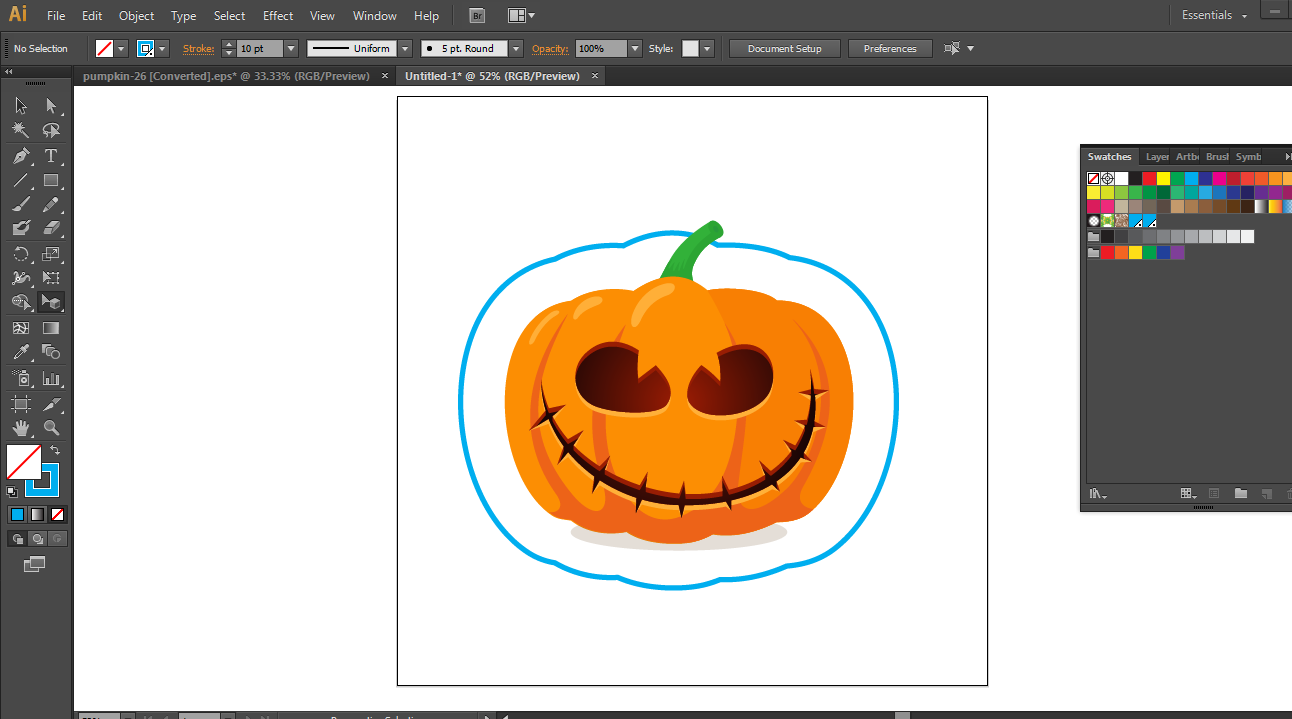
Task: Choose the Paintbrush tool
Action: pyautogui.click(x=20, y=205)
